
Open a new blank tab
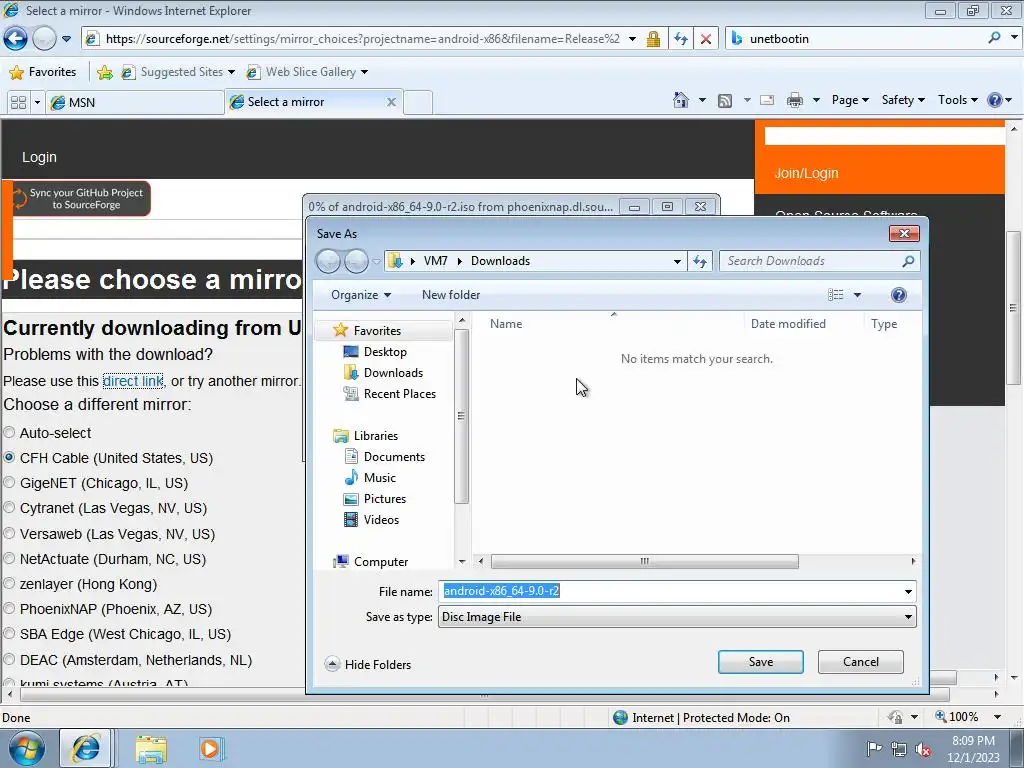click(417, 103)
